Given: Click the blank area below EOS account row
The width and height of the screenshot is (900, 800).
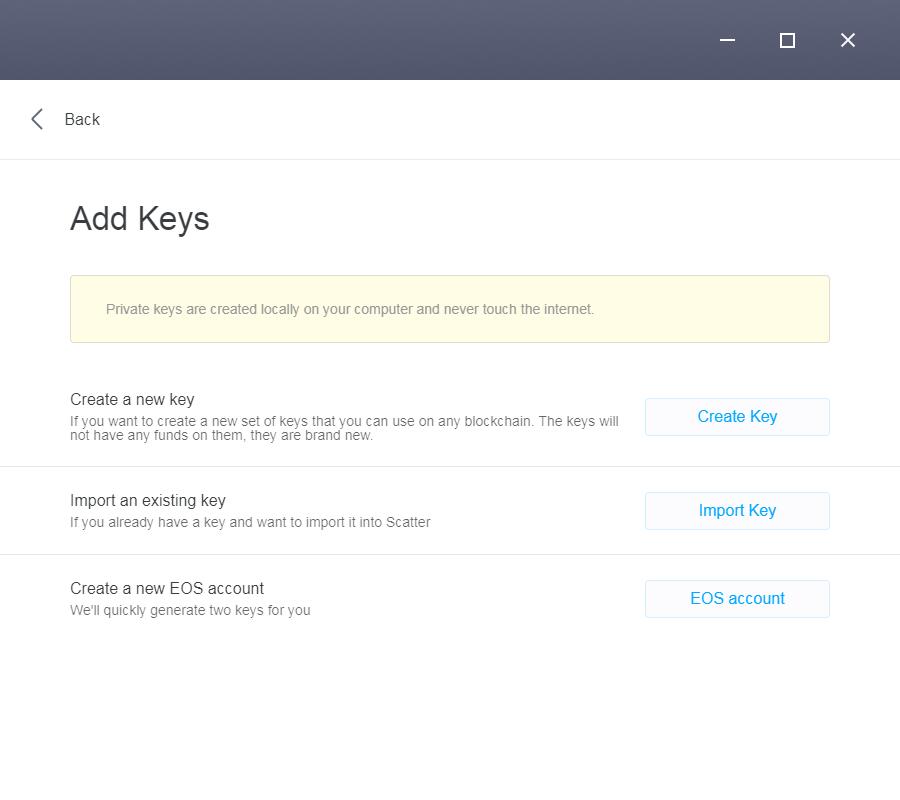Looking at the screenshot, I should 449,710.
